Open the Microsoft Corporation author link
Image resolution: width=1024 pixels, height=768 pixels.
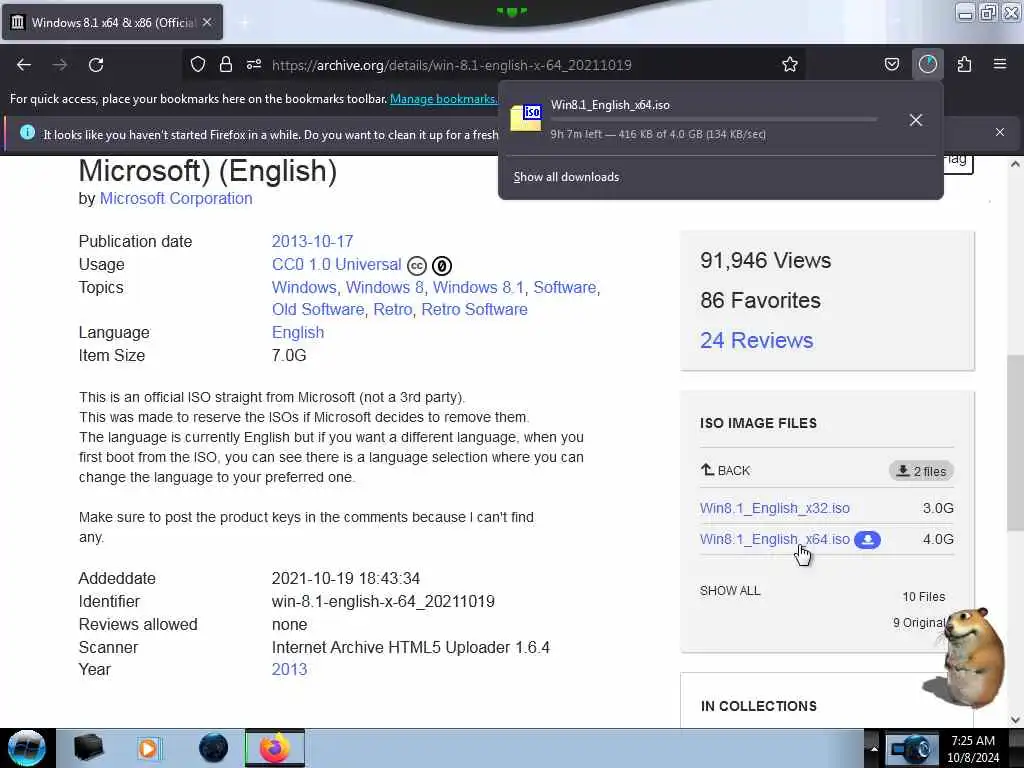point(176,199)
